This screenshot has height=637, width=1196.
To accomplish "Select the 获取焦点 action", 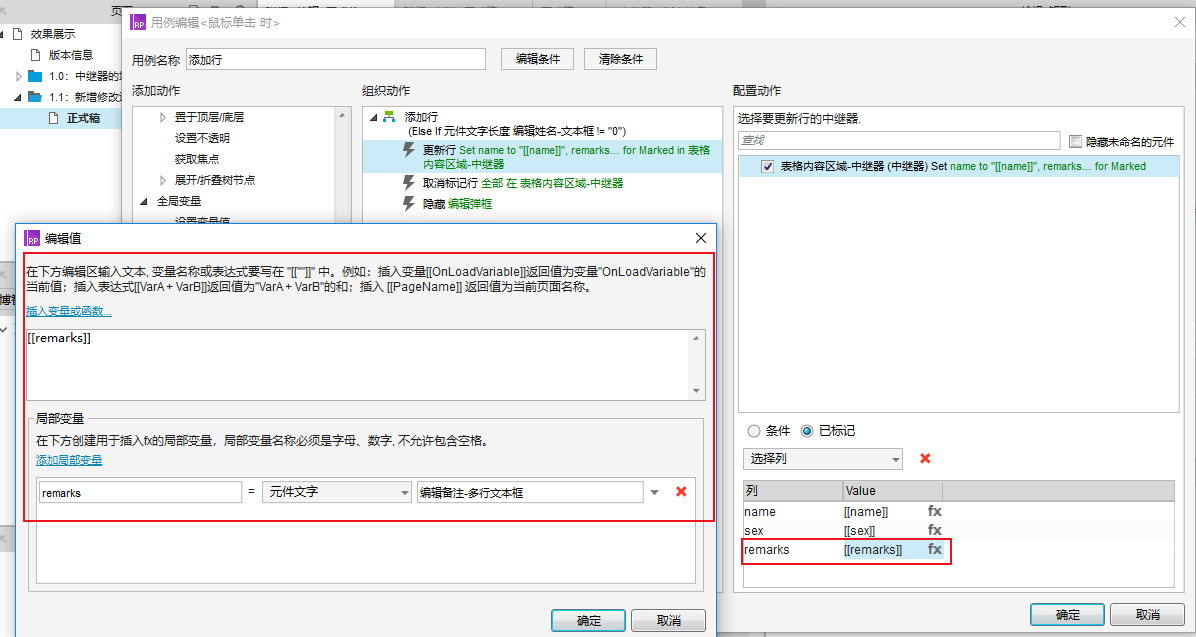I will coord(197,159).
